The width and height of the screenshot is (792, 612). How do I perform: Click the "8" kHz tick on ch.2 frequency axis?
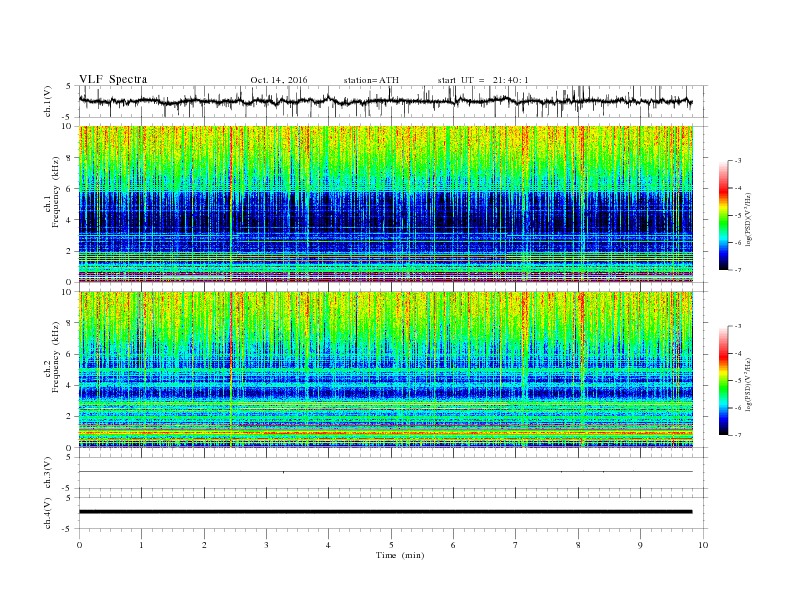70,323
